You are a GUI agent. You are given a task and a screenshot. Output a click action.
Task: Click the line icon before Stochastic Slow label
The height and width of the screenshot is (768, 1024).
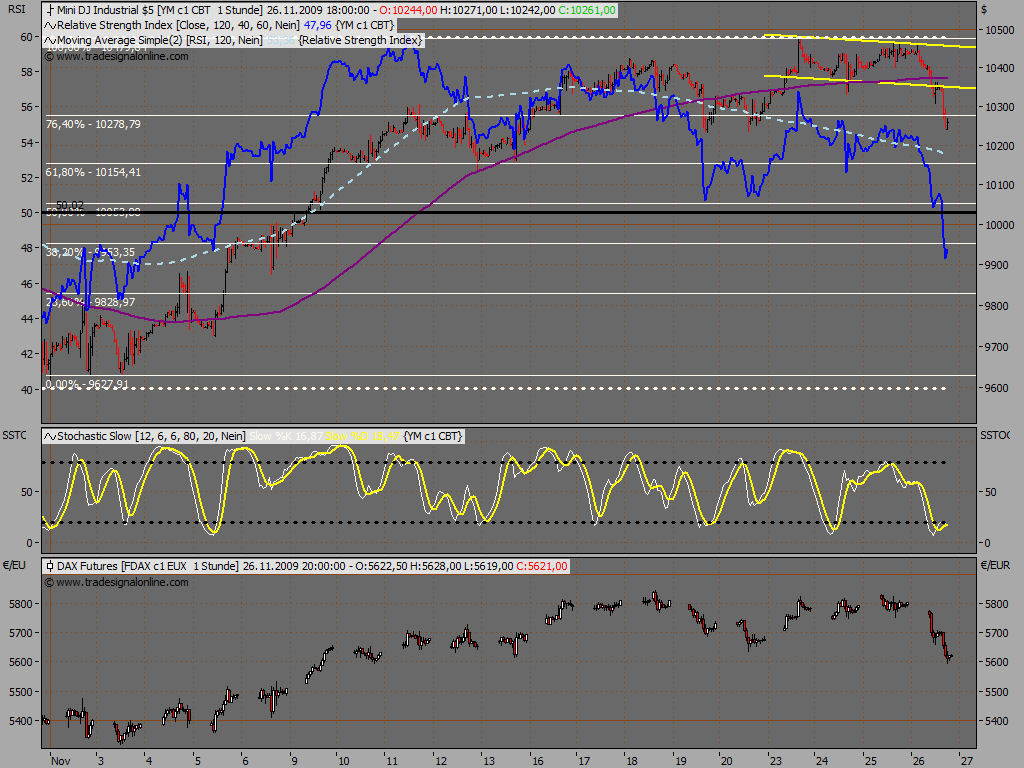(x=50, y=436)
